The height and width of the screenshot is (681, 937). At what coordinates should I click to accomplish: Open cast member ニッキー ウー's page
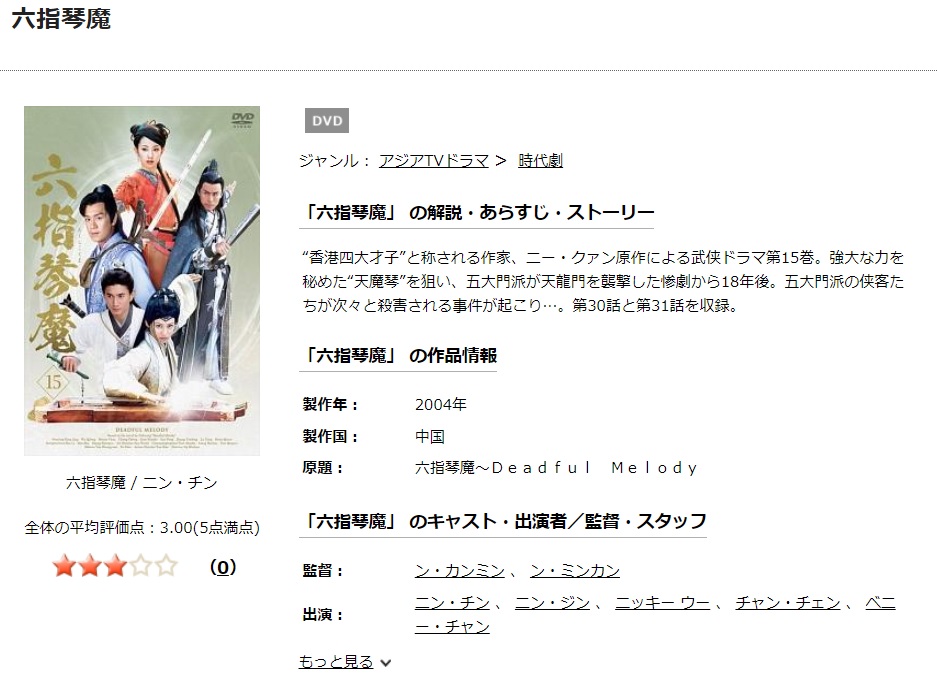coord(663,603)
